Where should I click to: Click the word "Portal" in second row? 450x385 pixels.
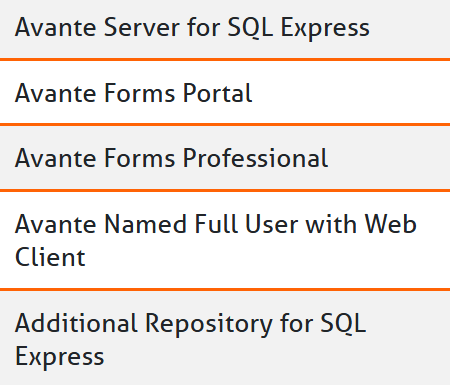point(217,93)
